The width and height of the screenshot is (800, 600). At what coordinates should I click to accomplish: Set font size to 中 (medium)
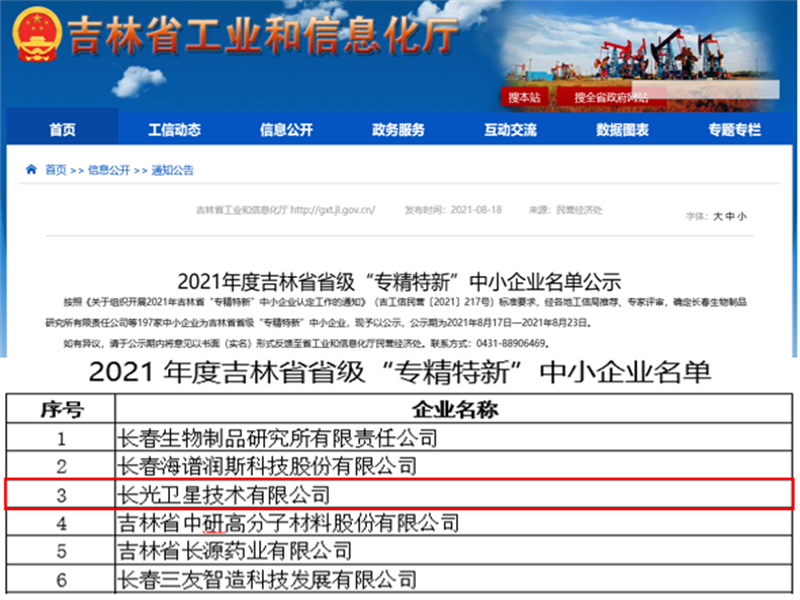click(729, 216)
